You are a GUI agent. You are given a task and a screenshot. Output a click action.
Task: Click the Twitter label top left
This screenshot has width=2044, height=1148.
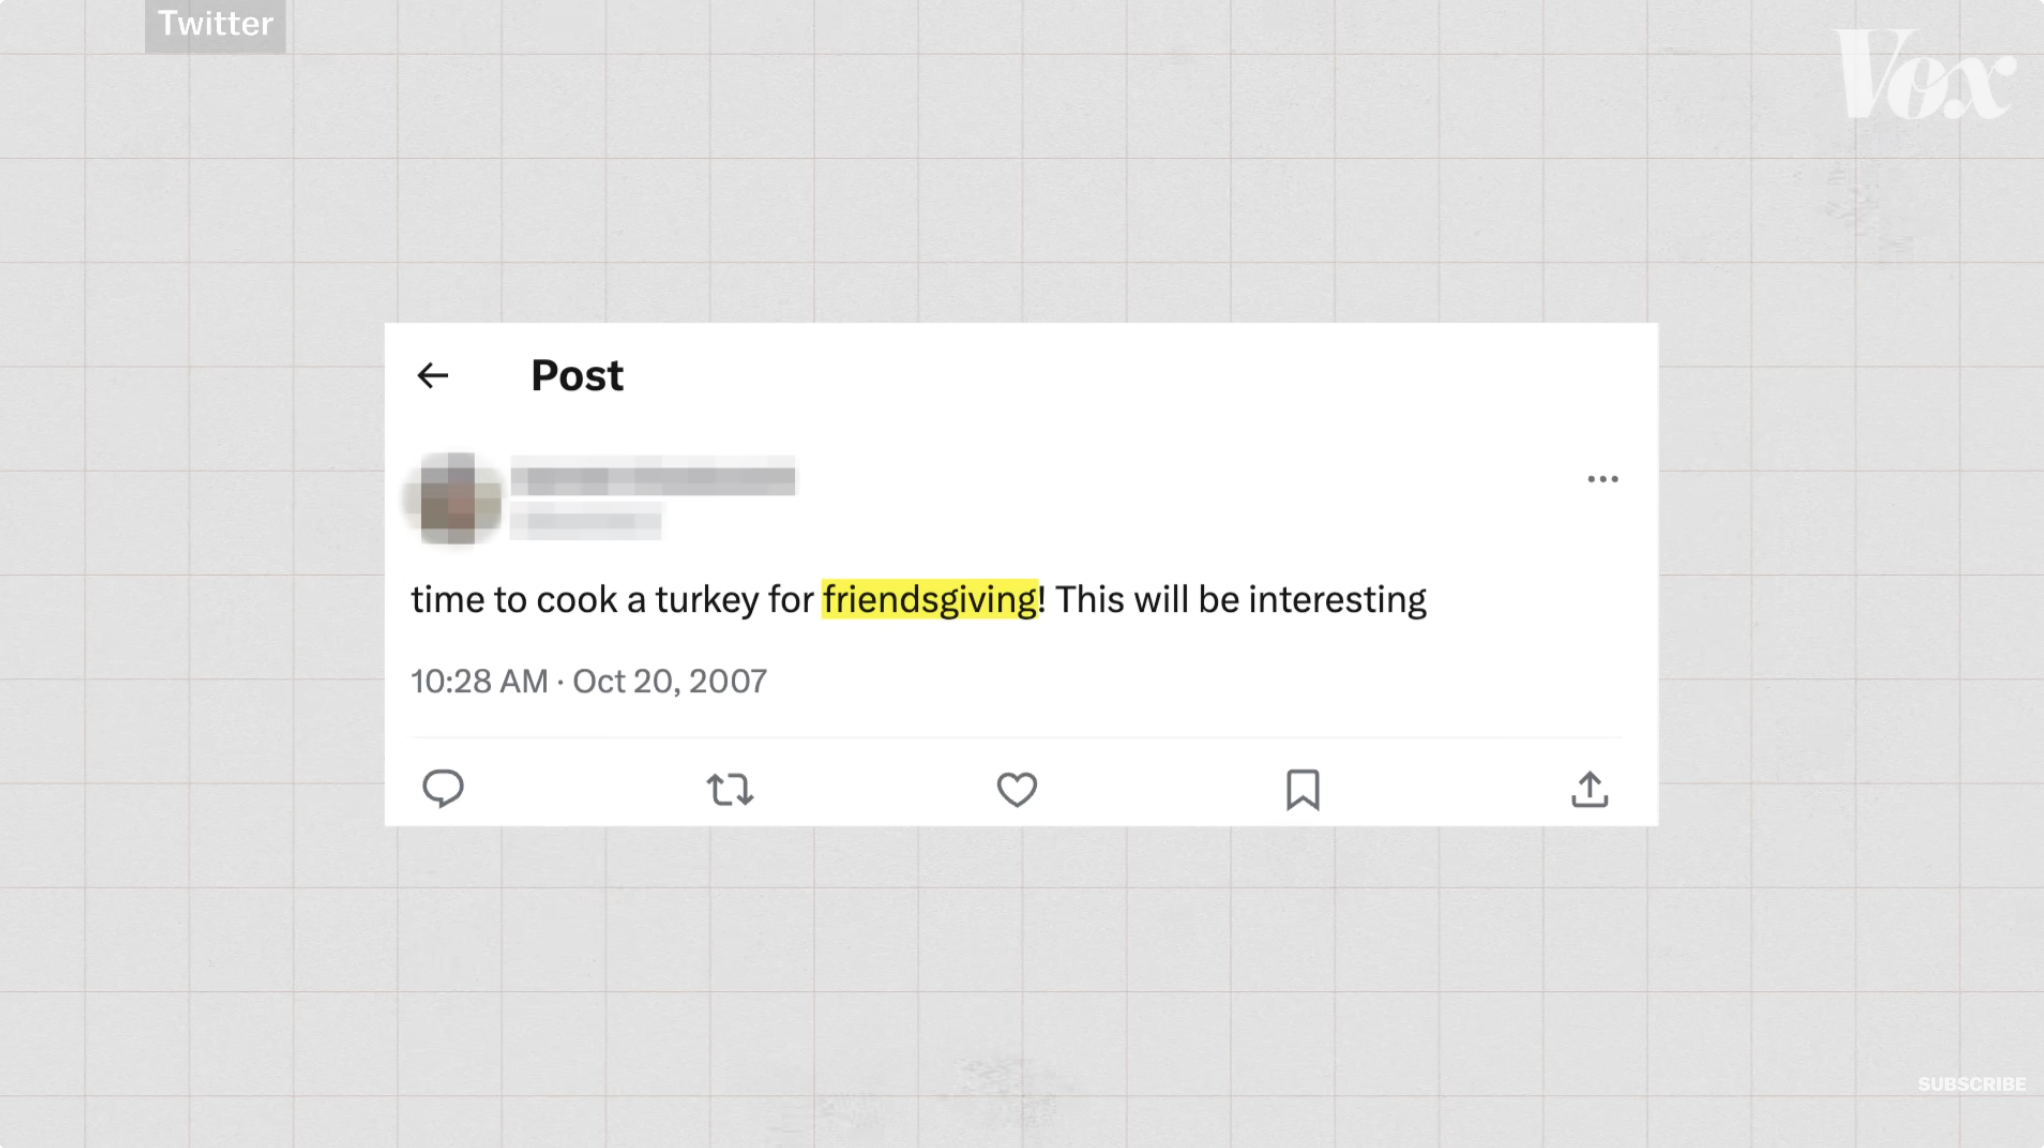pos(215,24)
